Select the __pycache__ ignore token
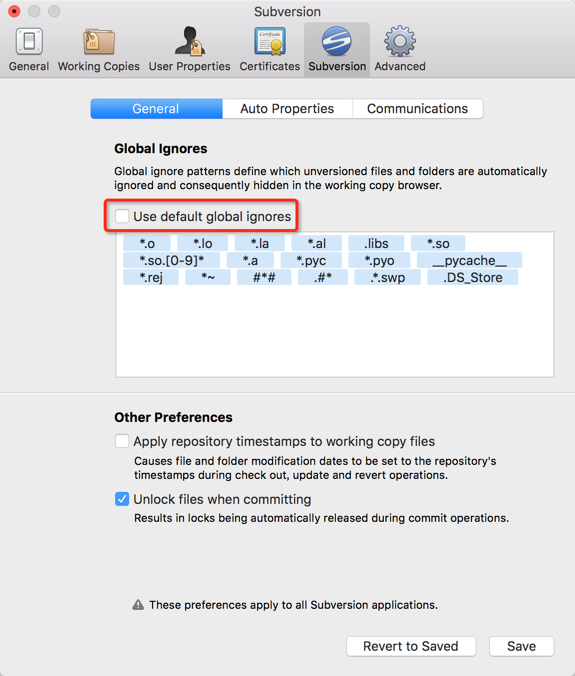 [469, 260]
